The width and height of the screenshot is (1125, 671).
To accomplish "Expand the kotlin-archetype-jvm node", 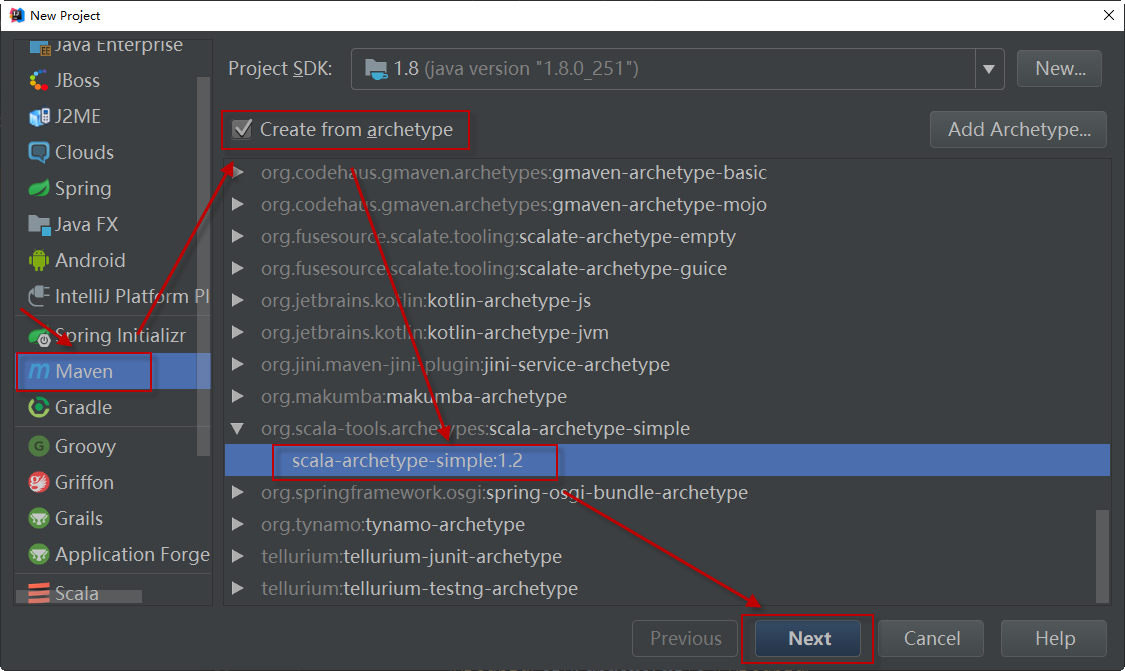I will pyautogui.click(x=237, y=333).
